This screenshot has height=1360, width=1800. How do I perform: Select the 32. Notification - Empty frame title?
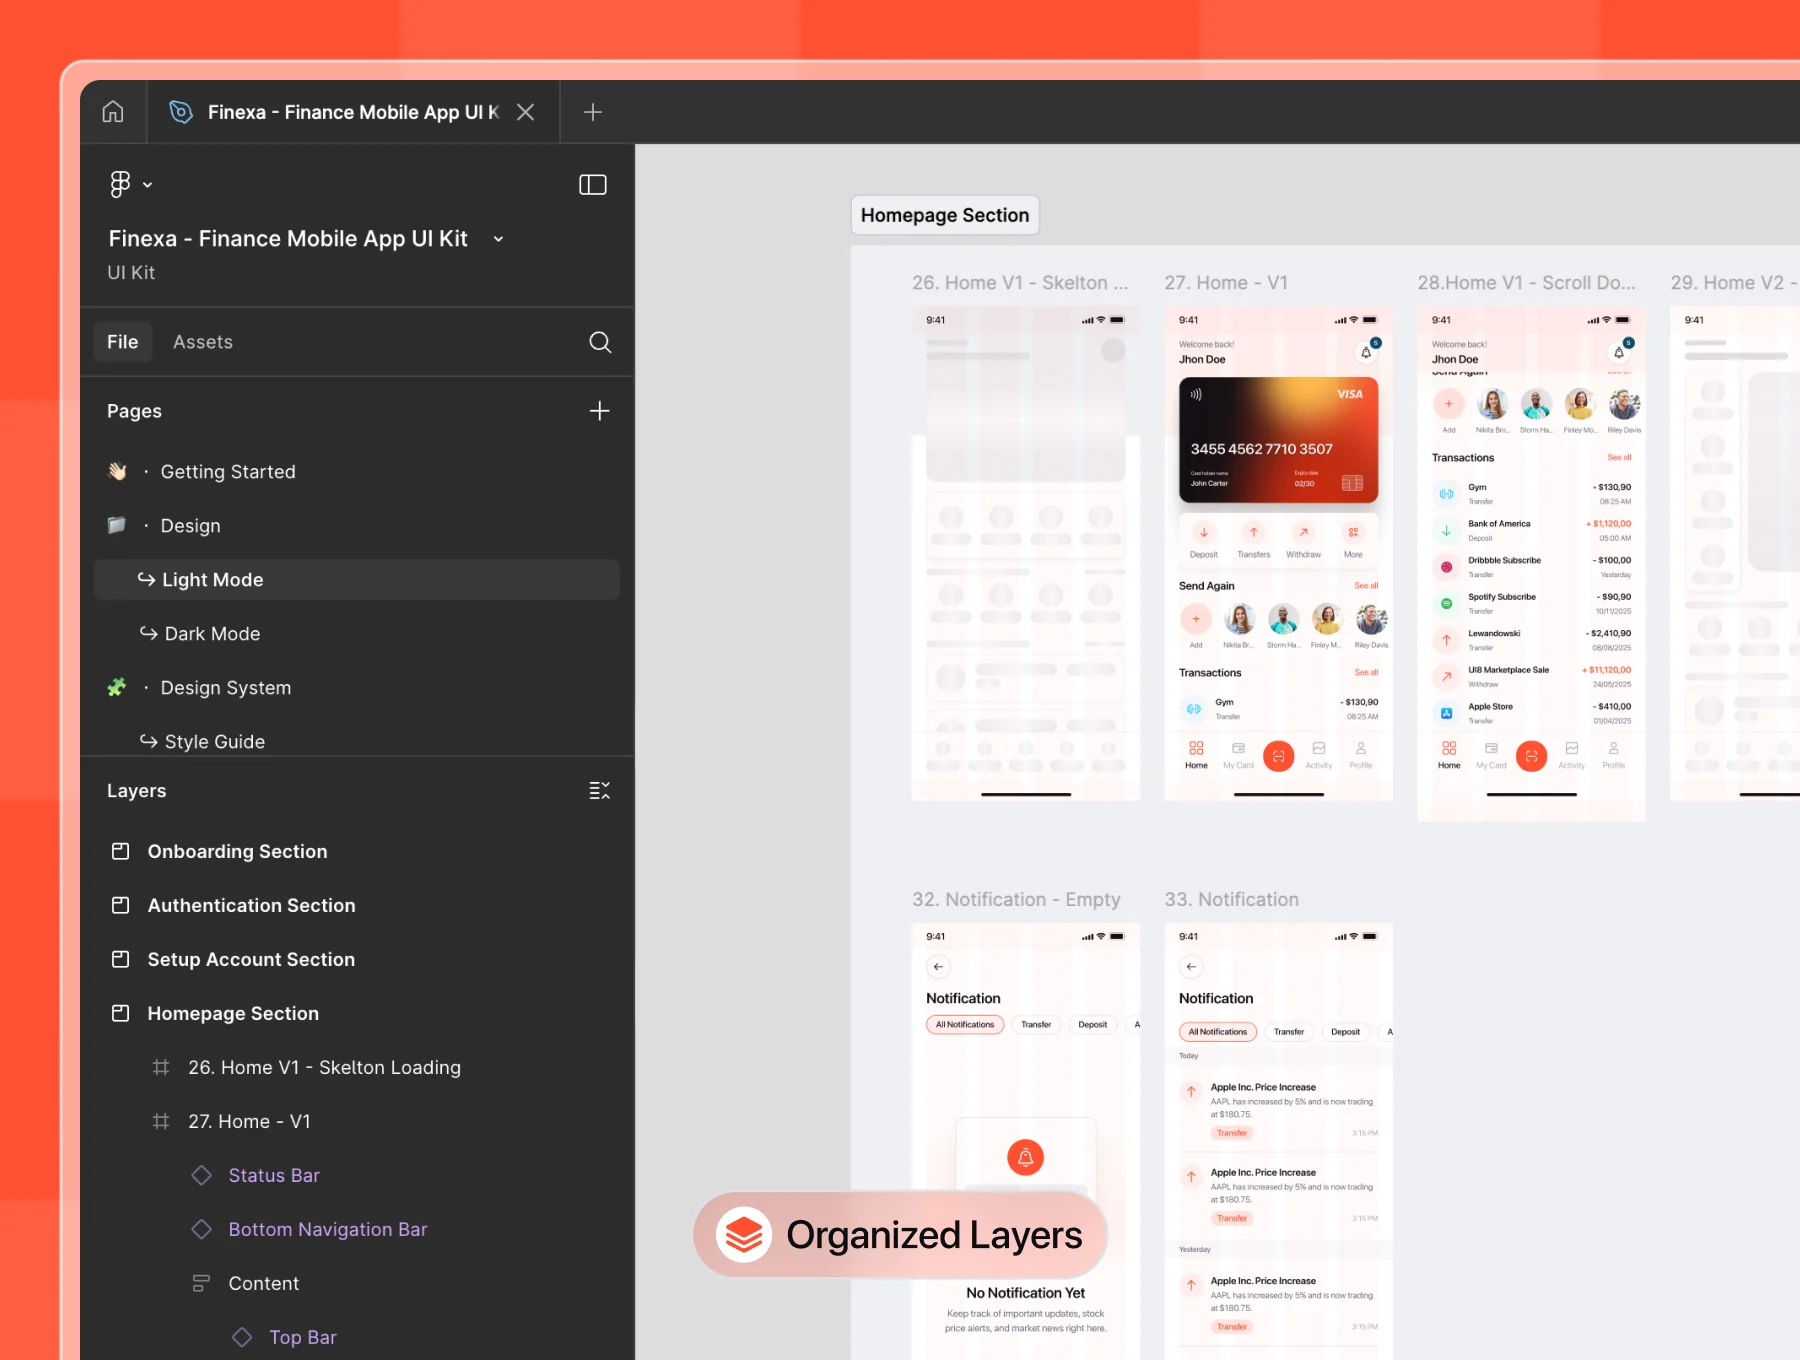tap(1016, 899)
